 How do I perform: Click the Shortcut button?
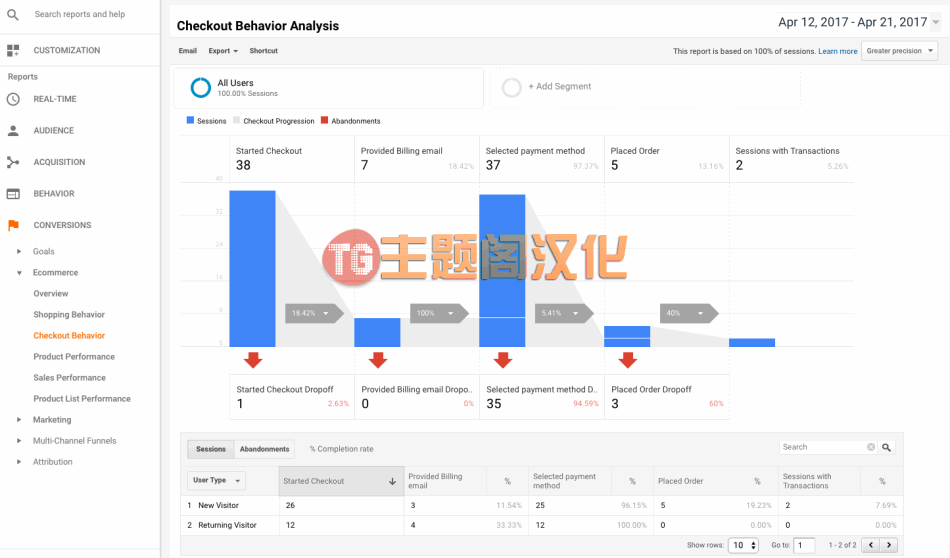(x=264, y=51)
